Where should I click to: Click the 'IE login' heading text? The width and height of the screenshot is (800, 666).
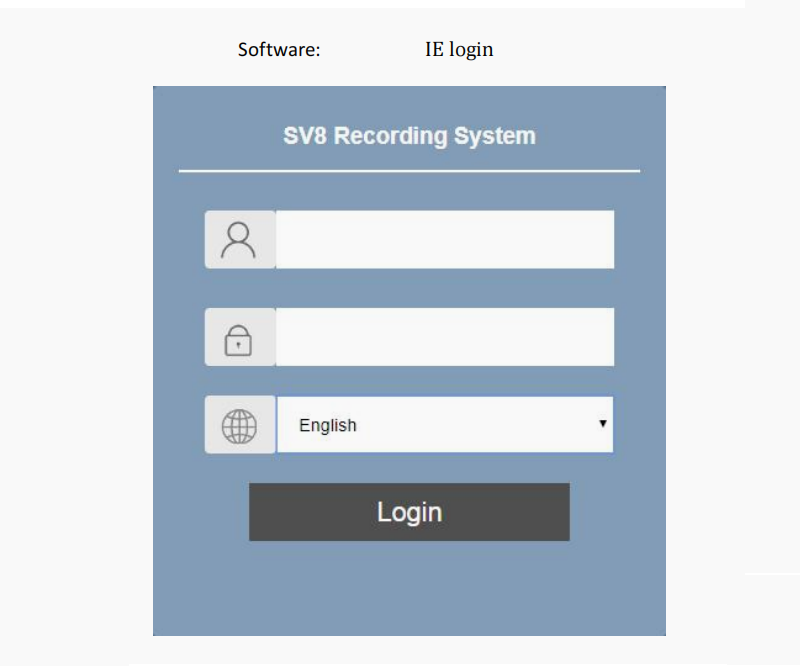click(x=459, y=49)
